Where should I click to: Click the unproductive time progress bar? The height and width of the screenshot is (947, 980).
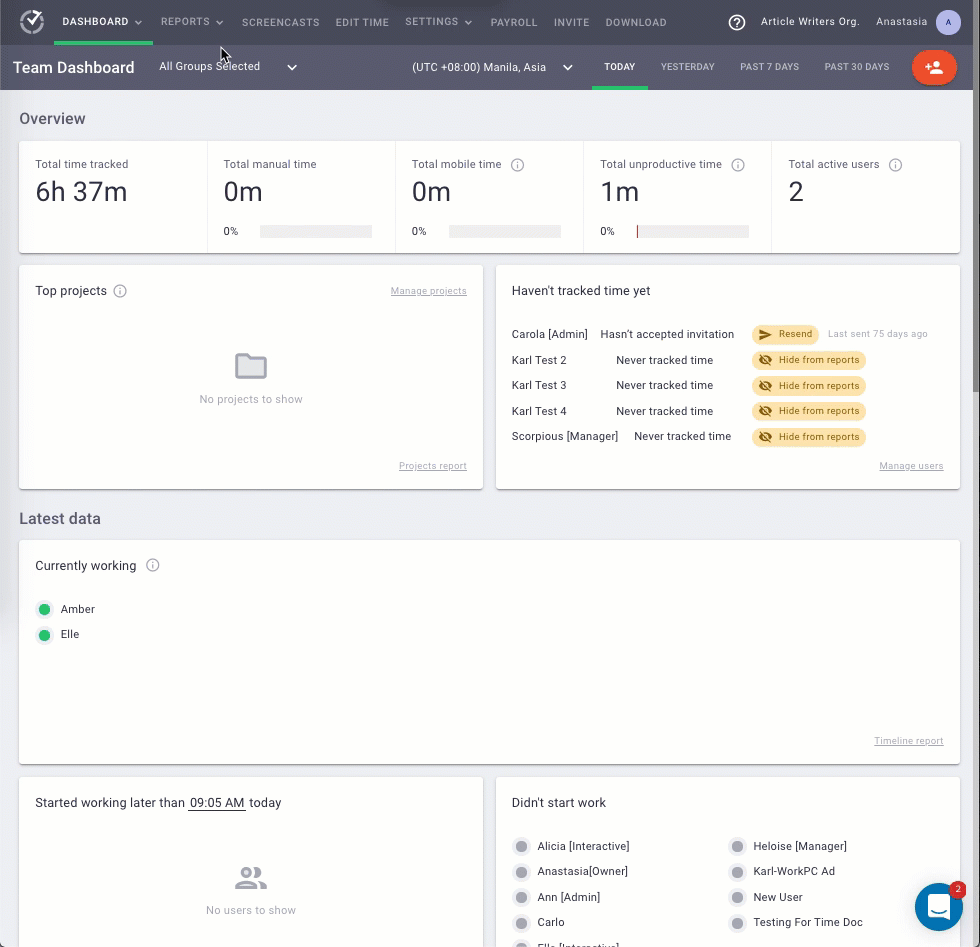click(692, 231)
